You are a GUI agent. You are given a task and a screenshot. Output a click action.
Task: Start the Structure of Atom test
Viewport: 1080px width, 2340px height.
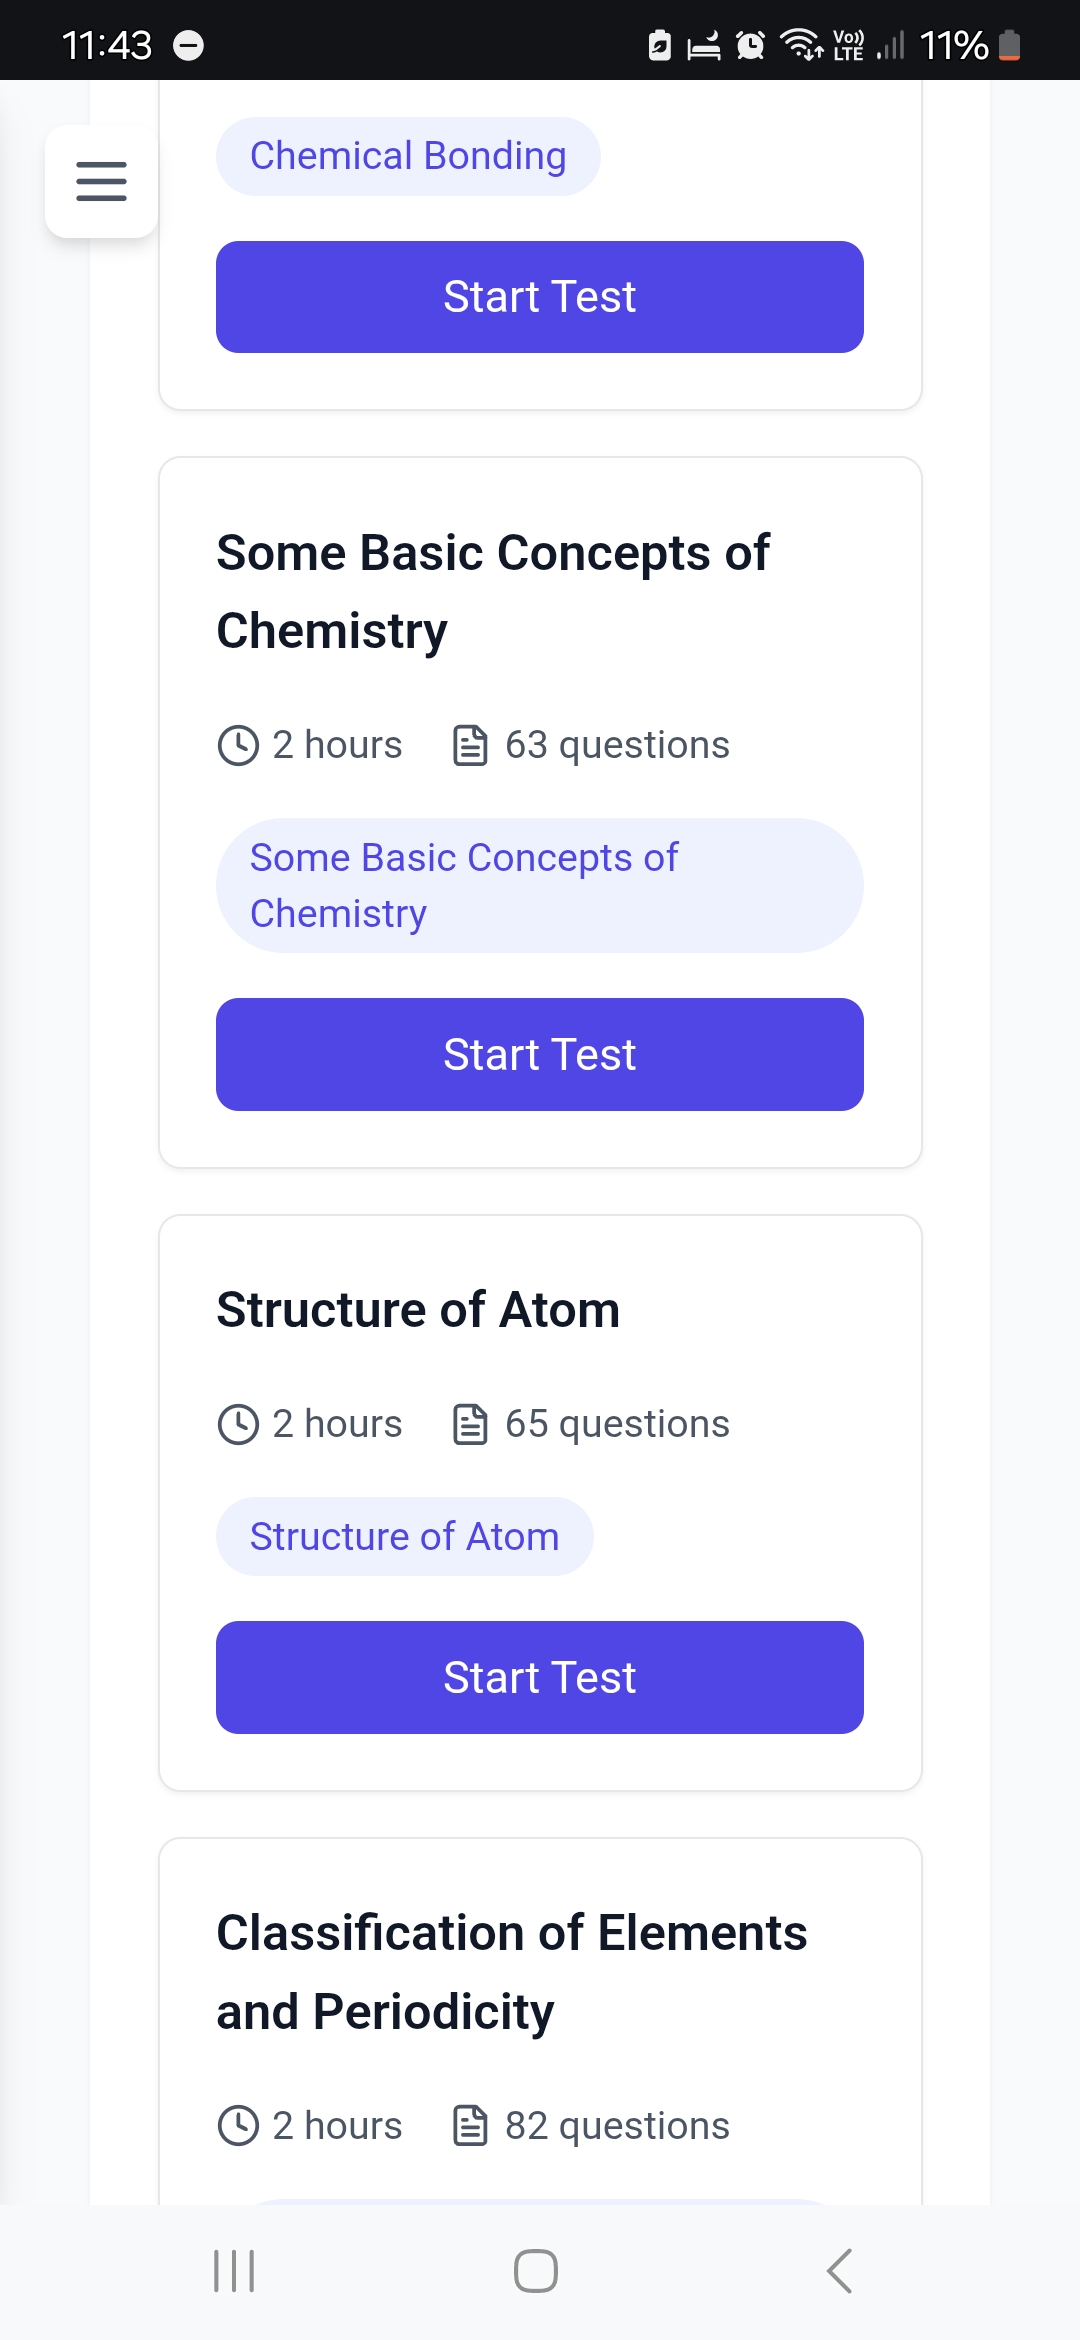pyautogui.click(x=540, y=1677)
